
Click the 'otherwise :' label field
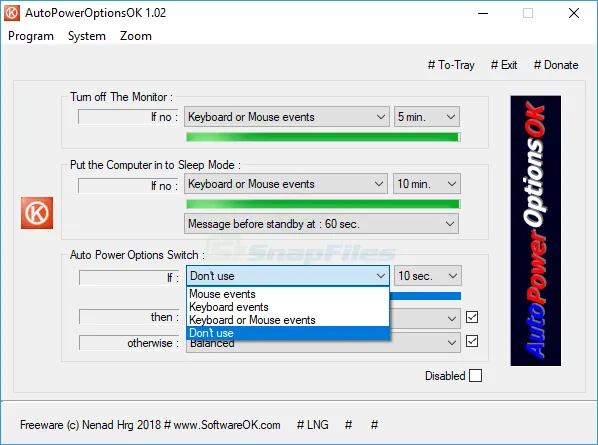[129, 343]
